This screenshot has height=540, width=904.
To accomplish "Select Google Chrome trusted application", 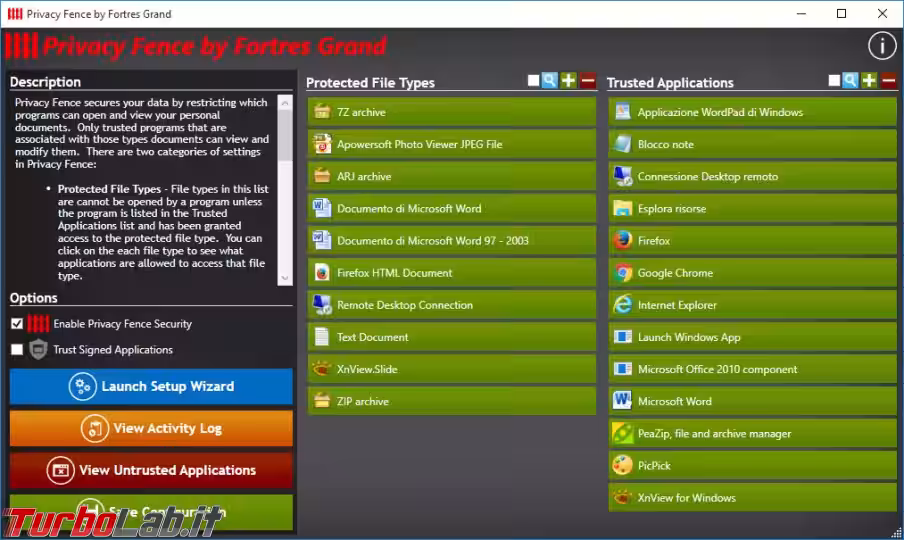I will coord(753,273).
